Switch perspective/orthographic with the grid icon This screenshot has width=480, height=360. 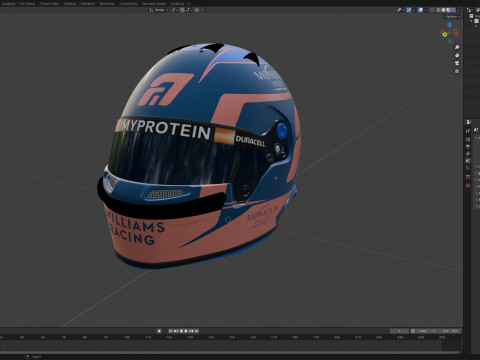click(x=457, y=71)
